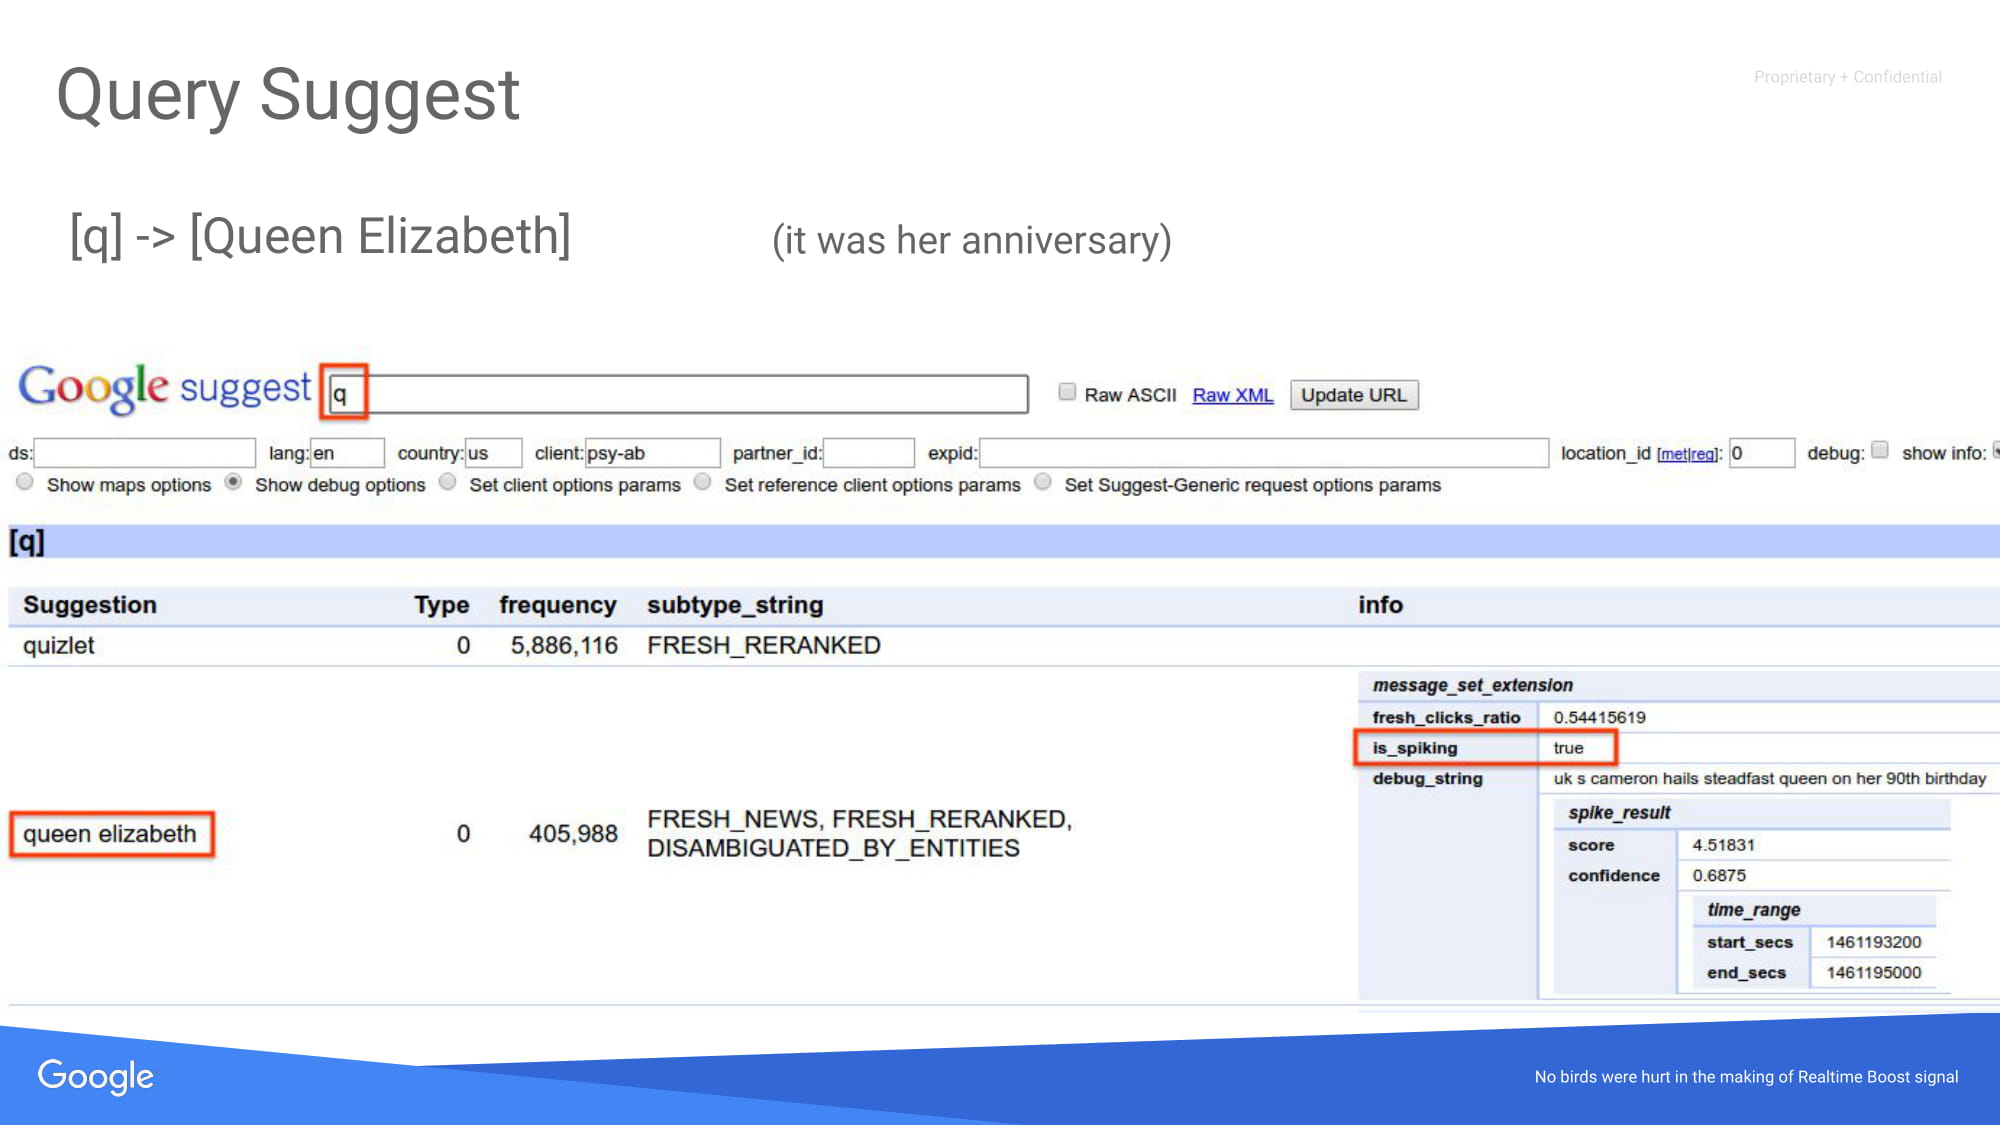2000x1125 pixels.
Task: Click the Update URL button
Action: pyautogui.click(x=1354, y=395)
